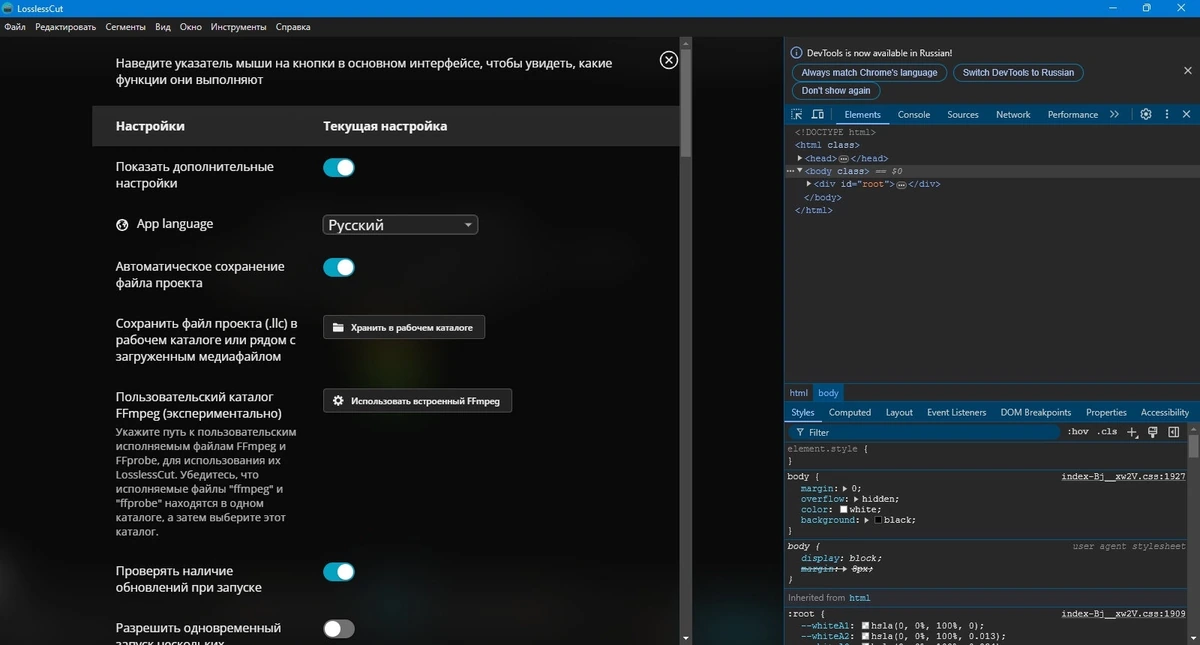1200x645 pixels.
Task: Click the inspect element picker icon in DevTools
Action: tap(797, 114)
